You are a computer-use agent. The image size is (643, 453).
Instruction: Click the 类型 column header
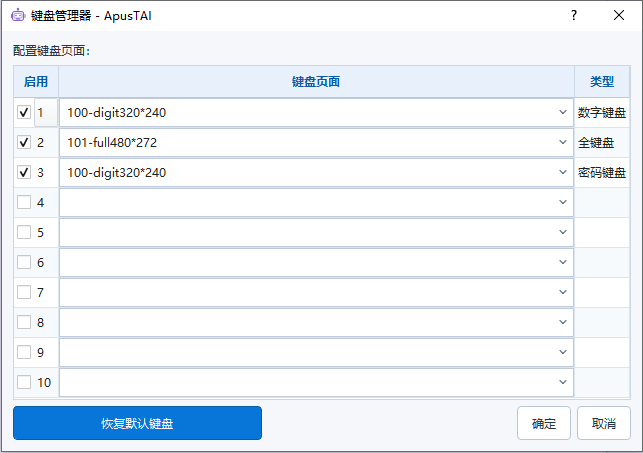click(x=602, y=82)
